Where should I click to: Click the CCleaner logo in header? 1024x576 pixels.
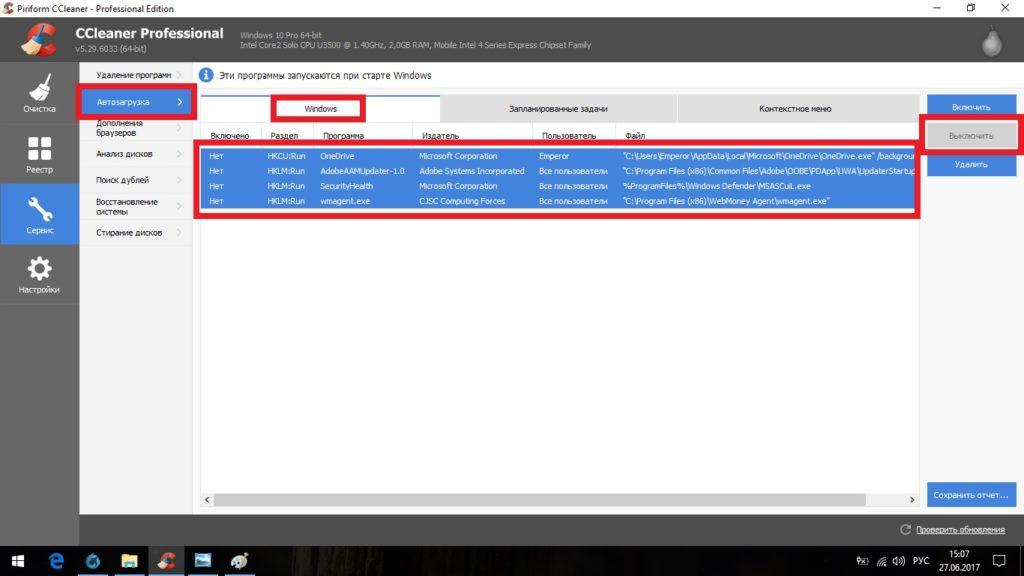pos(39,39)
